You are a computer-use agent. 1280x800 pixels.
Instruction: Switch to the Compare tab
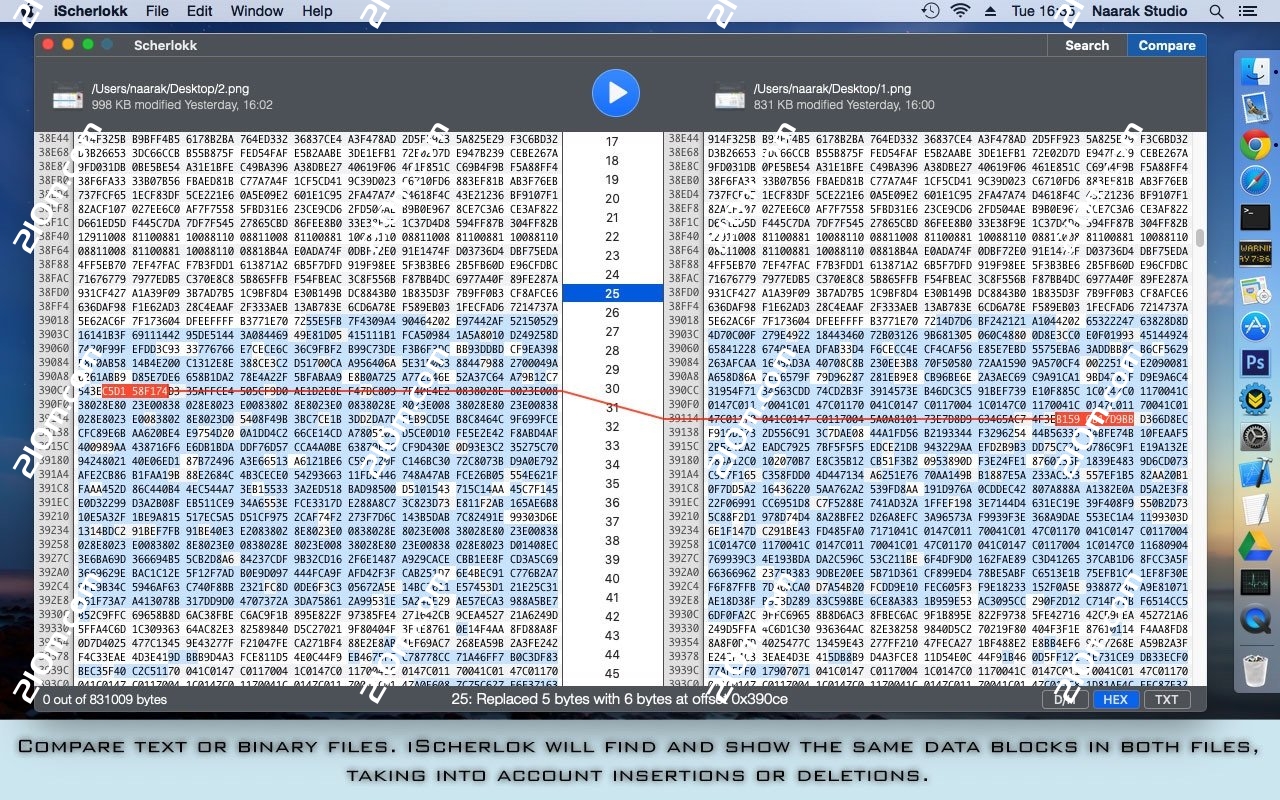(x=1167, y=45)
